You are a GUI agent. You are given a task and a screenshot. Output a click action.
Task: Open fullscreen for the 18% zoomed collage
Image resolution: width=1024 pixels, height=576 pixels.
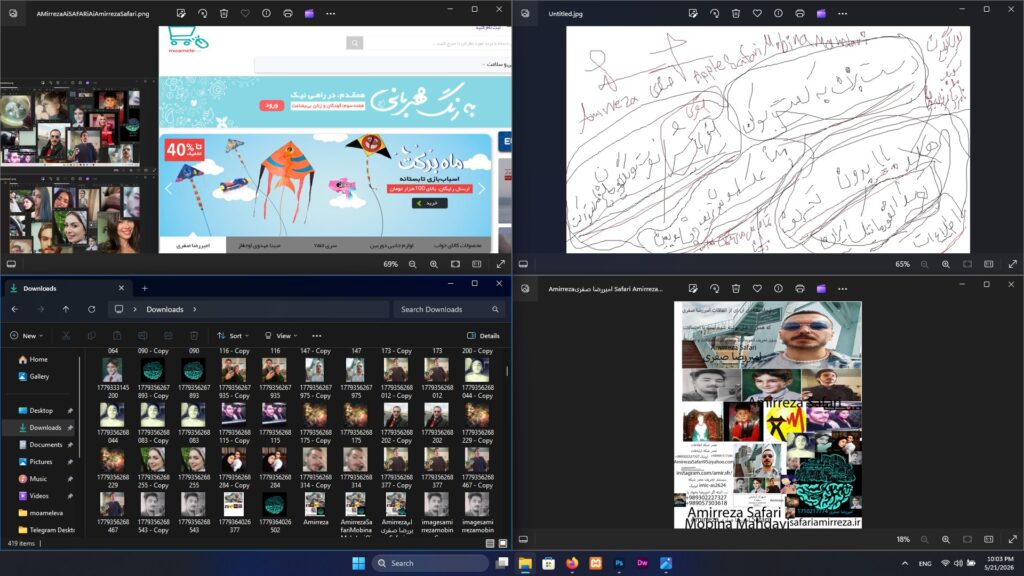[1012, 539]
